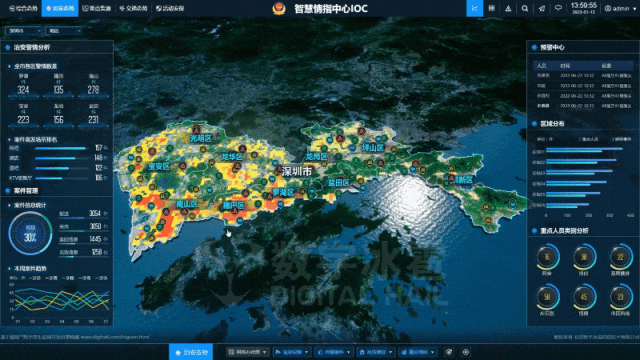Toggle first legend series in 本周案件趋势 chart
Screen dimensions: 640x360
coord(35,278)
